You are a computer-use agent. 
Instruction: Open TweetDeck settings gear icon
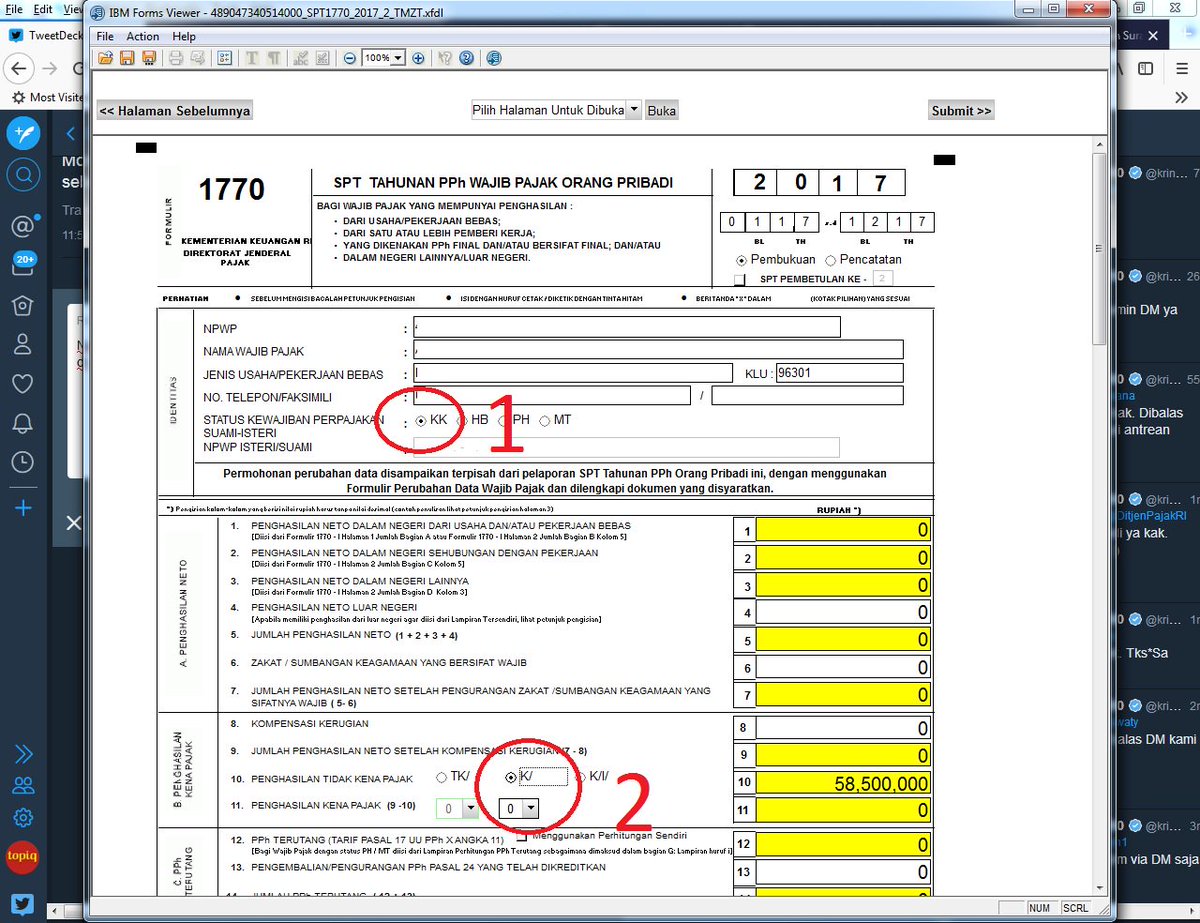[x=23, y=818]
